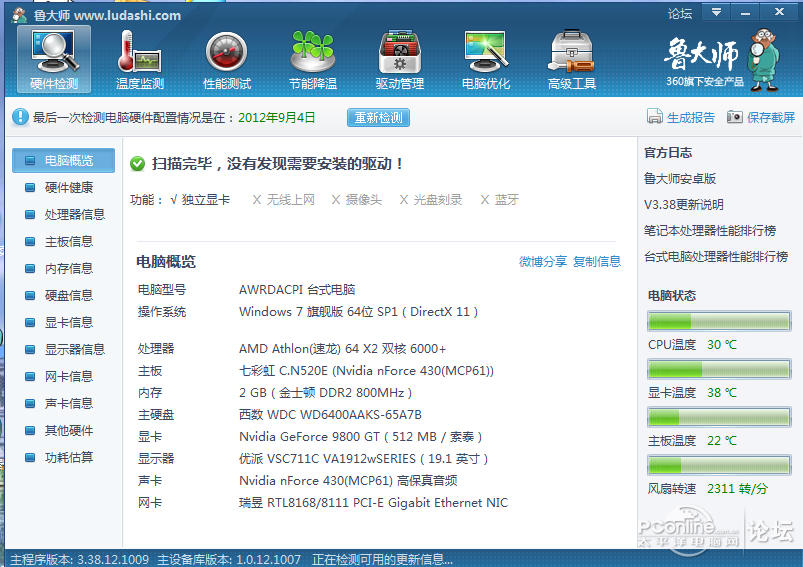Click the 蓝牙 feature indicator
Screen dimensions: 803x567
[499, 199]
